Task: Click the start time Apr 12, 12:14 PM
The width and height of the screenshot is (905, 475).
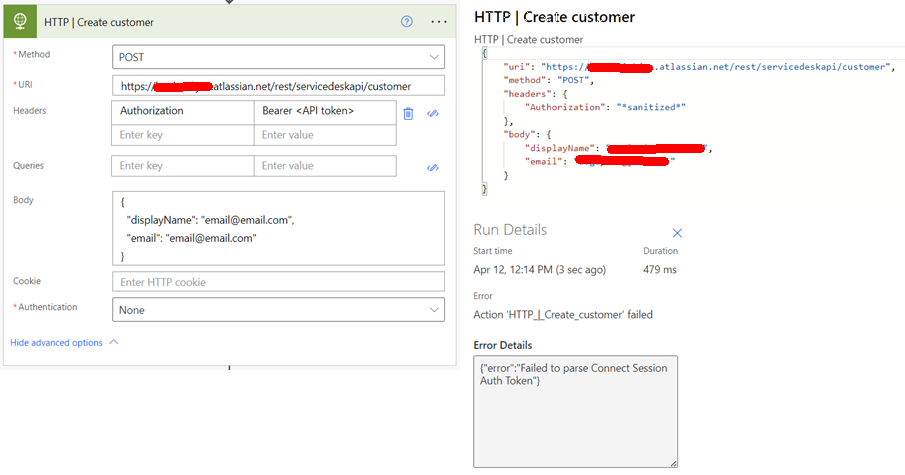Action: [540, 270]
